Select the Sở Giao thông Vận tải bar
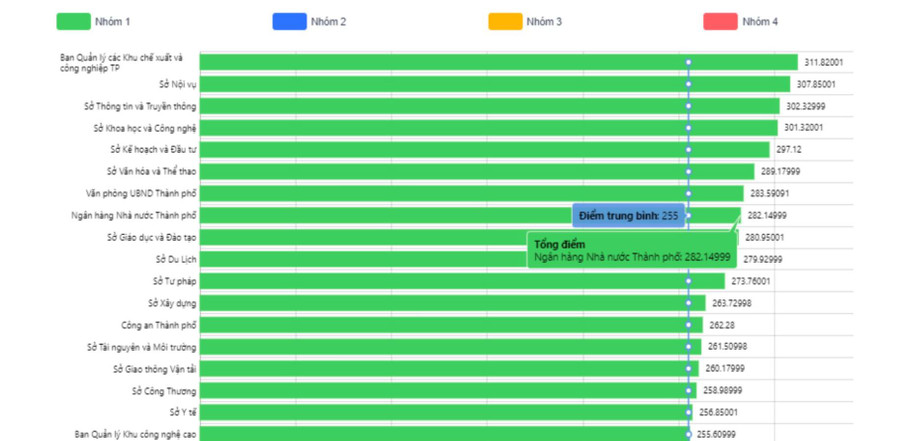The image size is (900, 441). (x=449, y=369)
